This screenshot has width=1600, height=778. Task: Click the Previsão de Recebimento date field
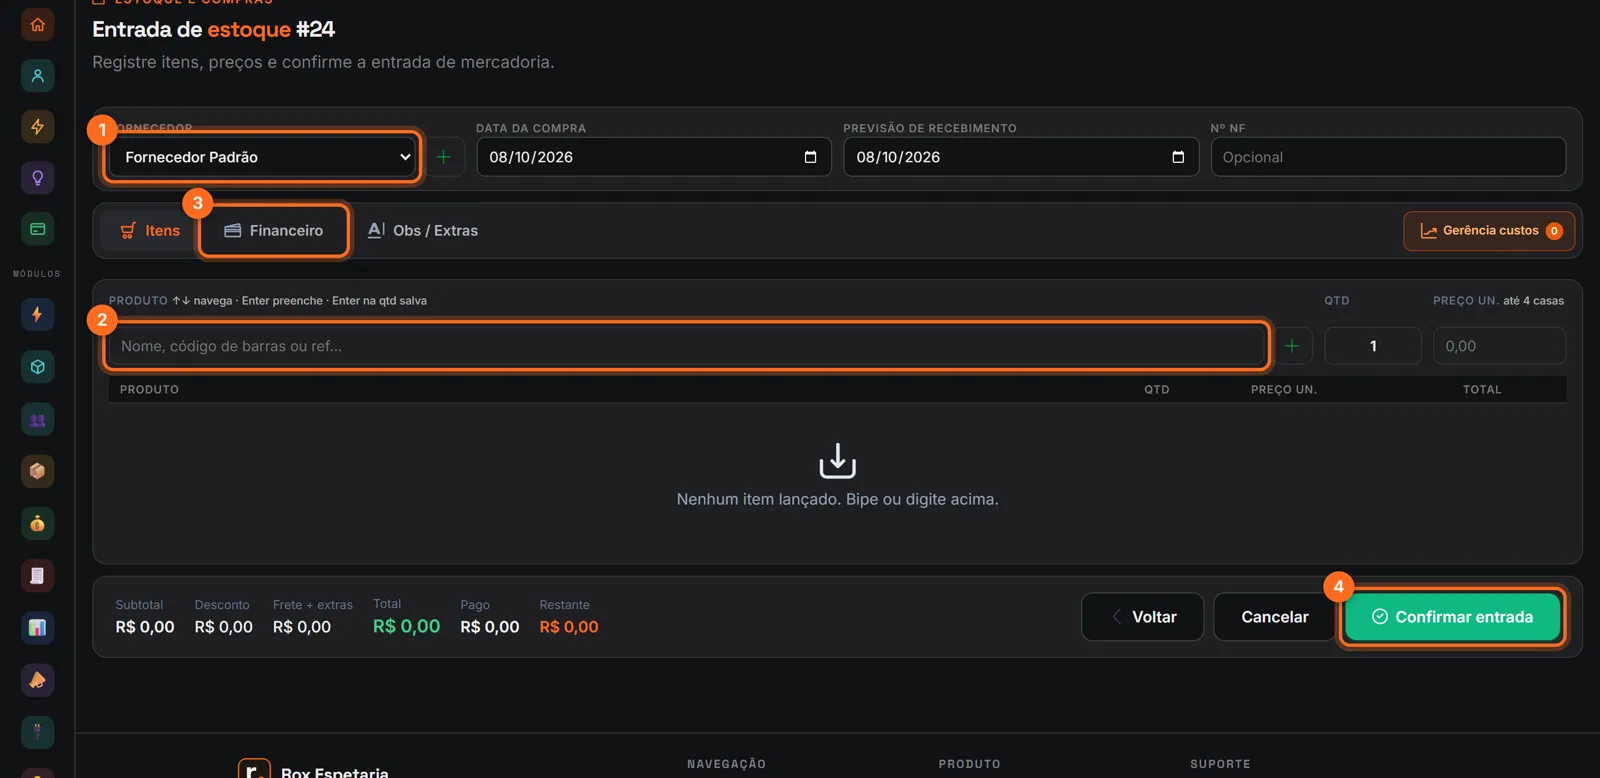click(x=1021, y=157)
